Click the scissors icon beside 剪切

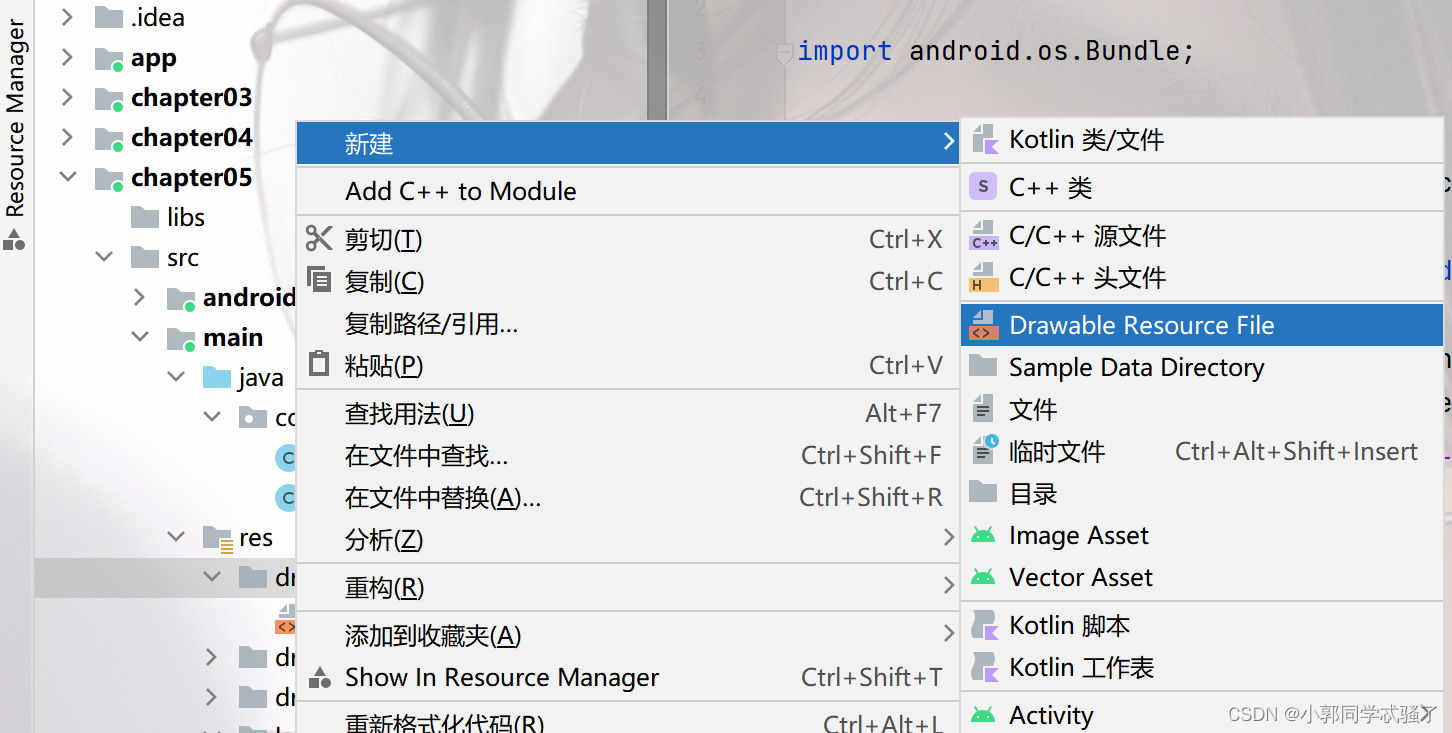pyautogui.click(x=318, y=238)
